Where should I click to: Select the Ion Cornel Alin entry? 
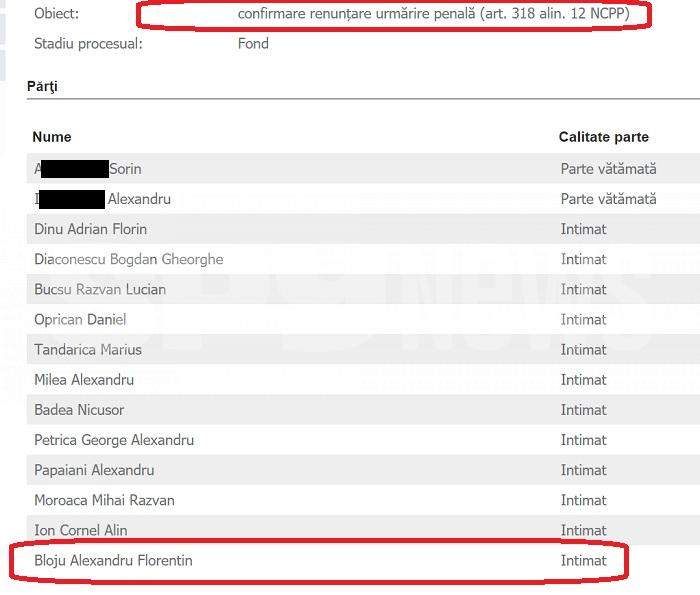(x=81, y=530)
